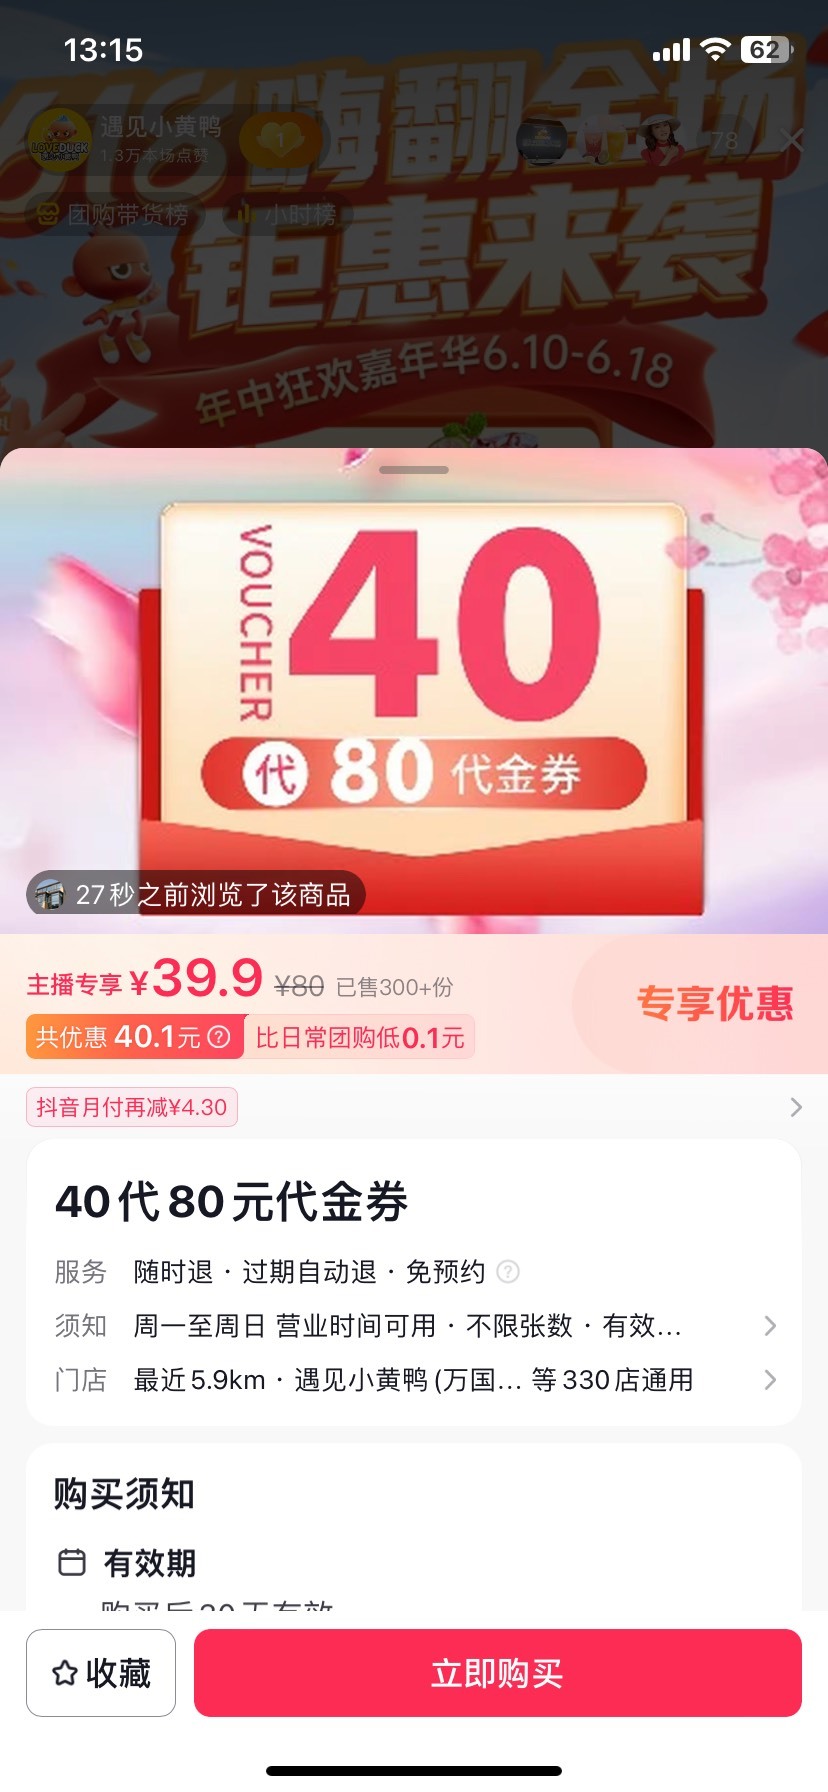Screen dimensions: 828x1792
Task: Open the 小时榜 ranking tag
Action: click(x=288, y=215)
